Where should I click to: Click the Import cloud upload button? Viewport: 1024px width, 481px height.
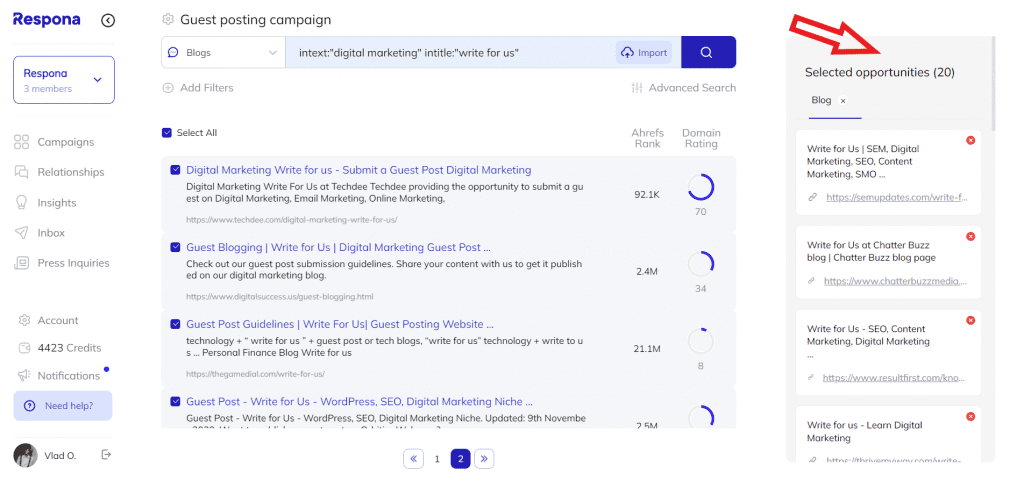click(644, 53)
